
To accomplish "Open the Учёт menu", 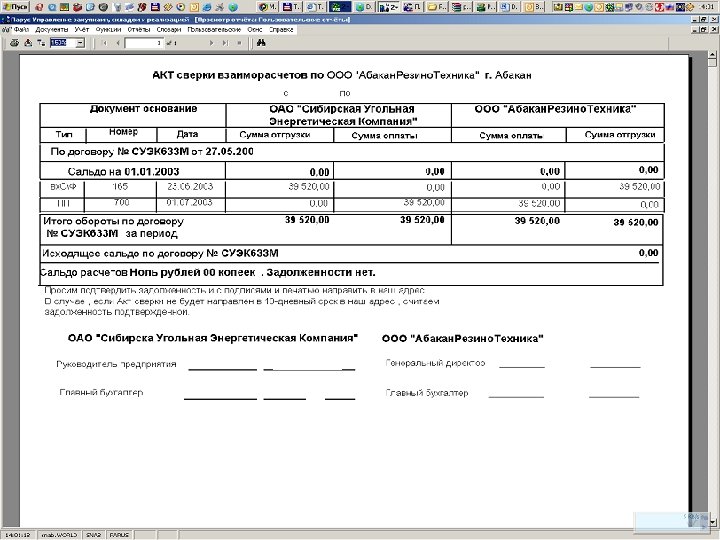I will click(82, 29).
